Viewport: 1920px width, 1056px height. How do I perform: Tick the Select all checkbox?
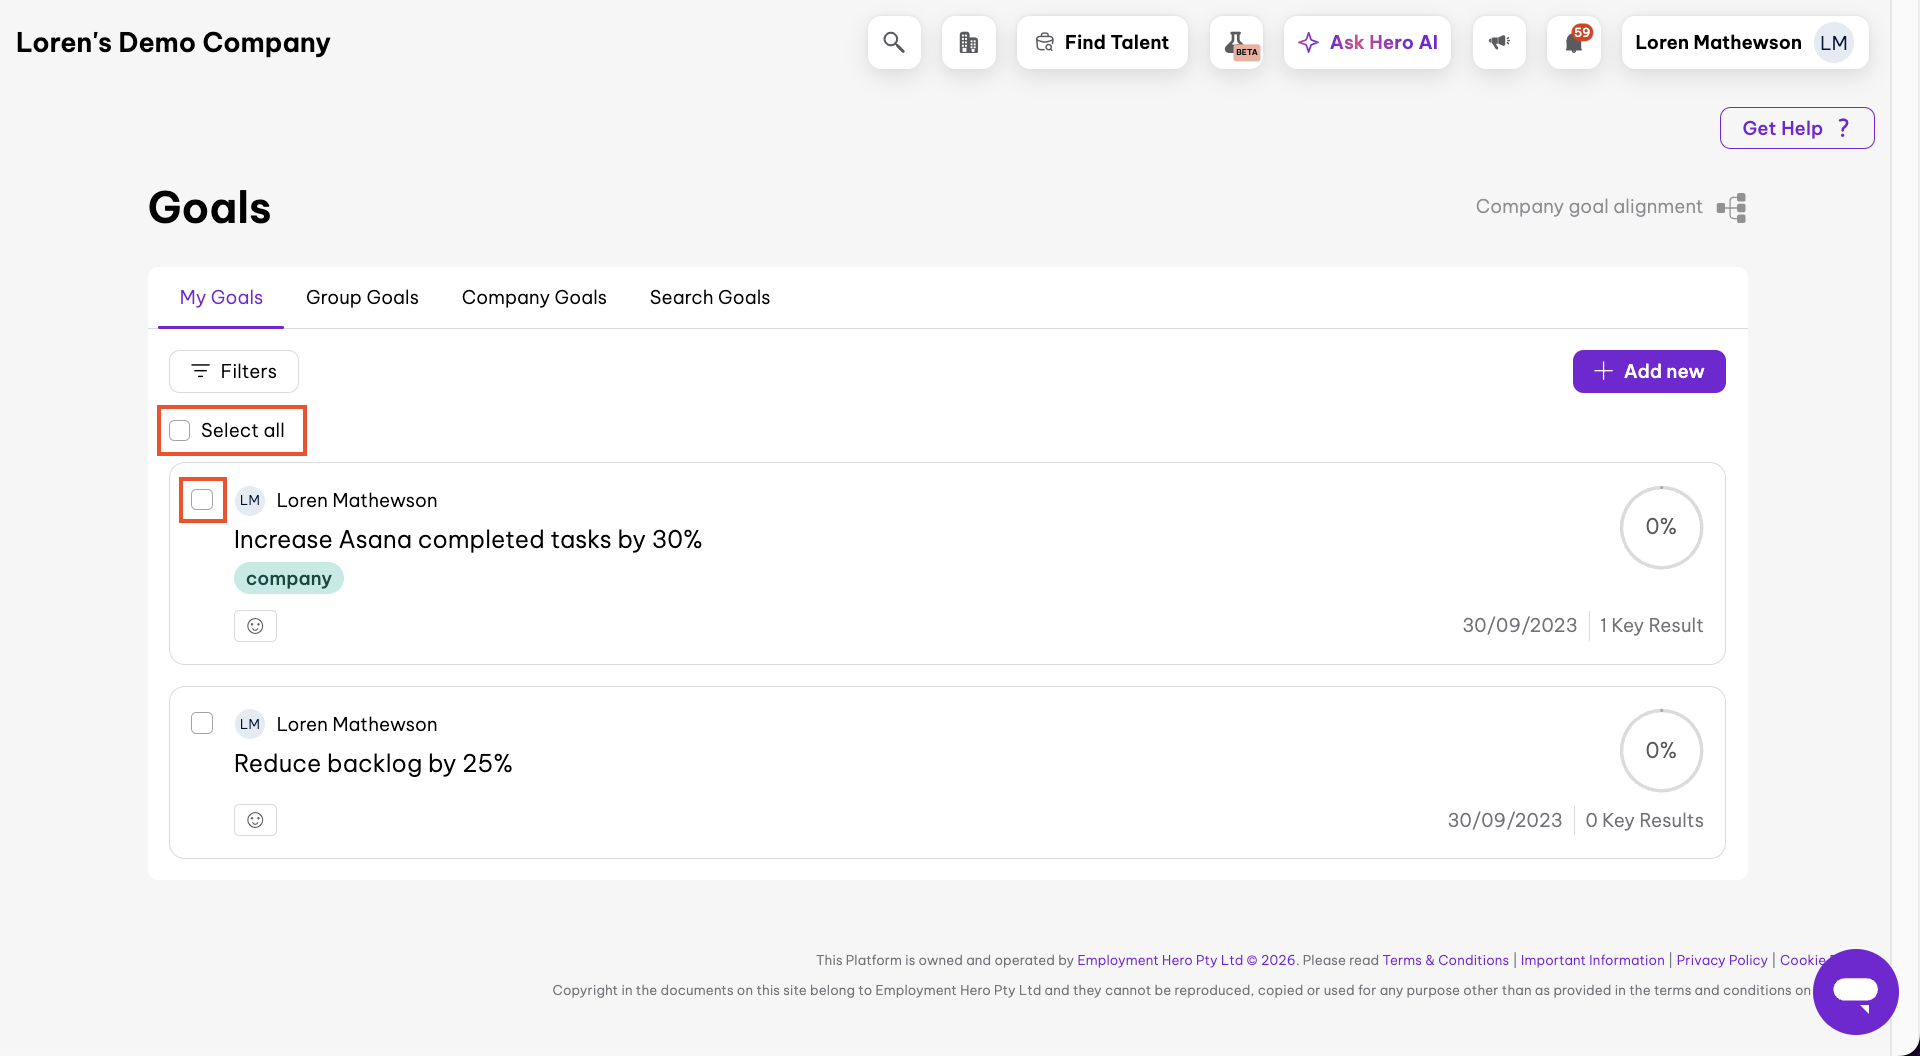180,431
